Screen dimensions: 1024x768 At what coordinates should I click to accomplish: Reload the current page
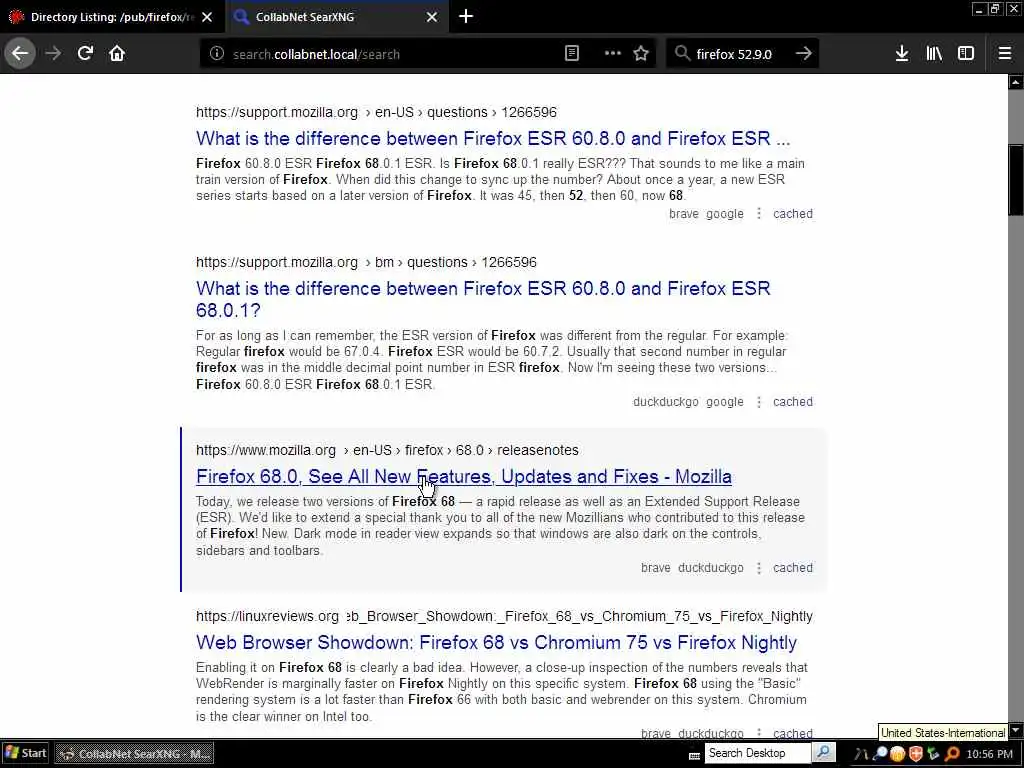(x=85, y=54)
